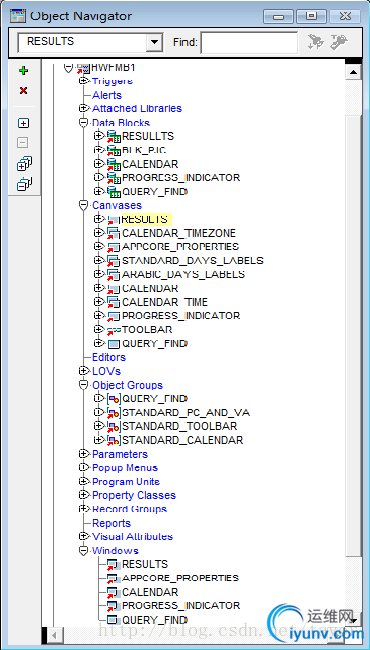The width and height of the screenshot is (370, 650).
Task: Click the QUERY_FIND object group icon
Action: [x=114, y=399]
